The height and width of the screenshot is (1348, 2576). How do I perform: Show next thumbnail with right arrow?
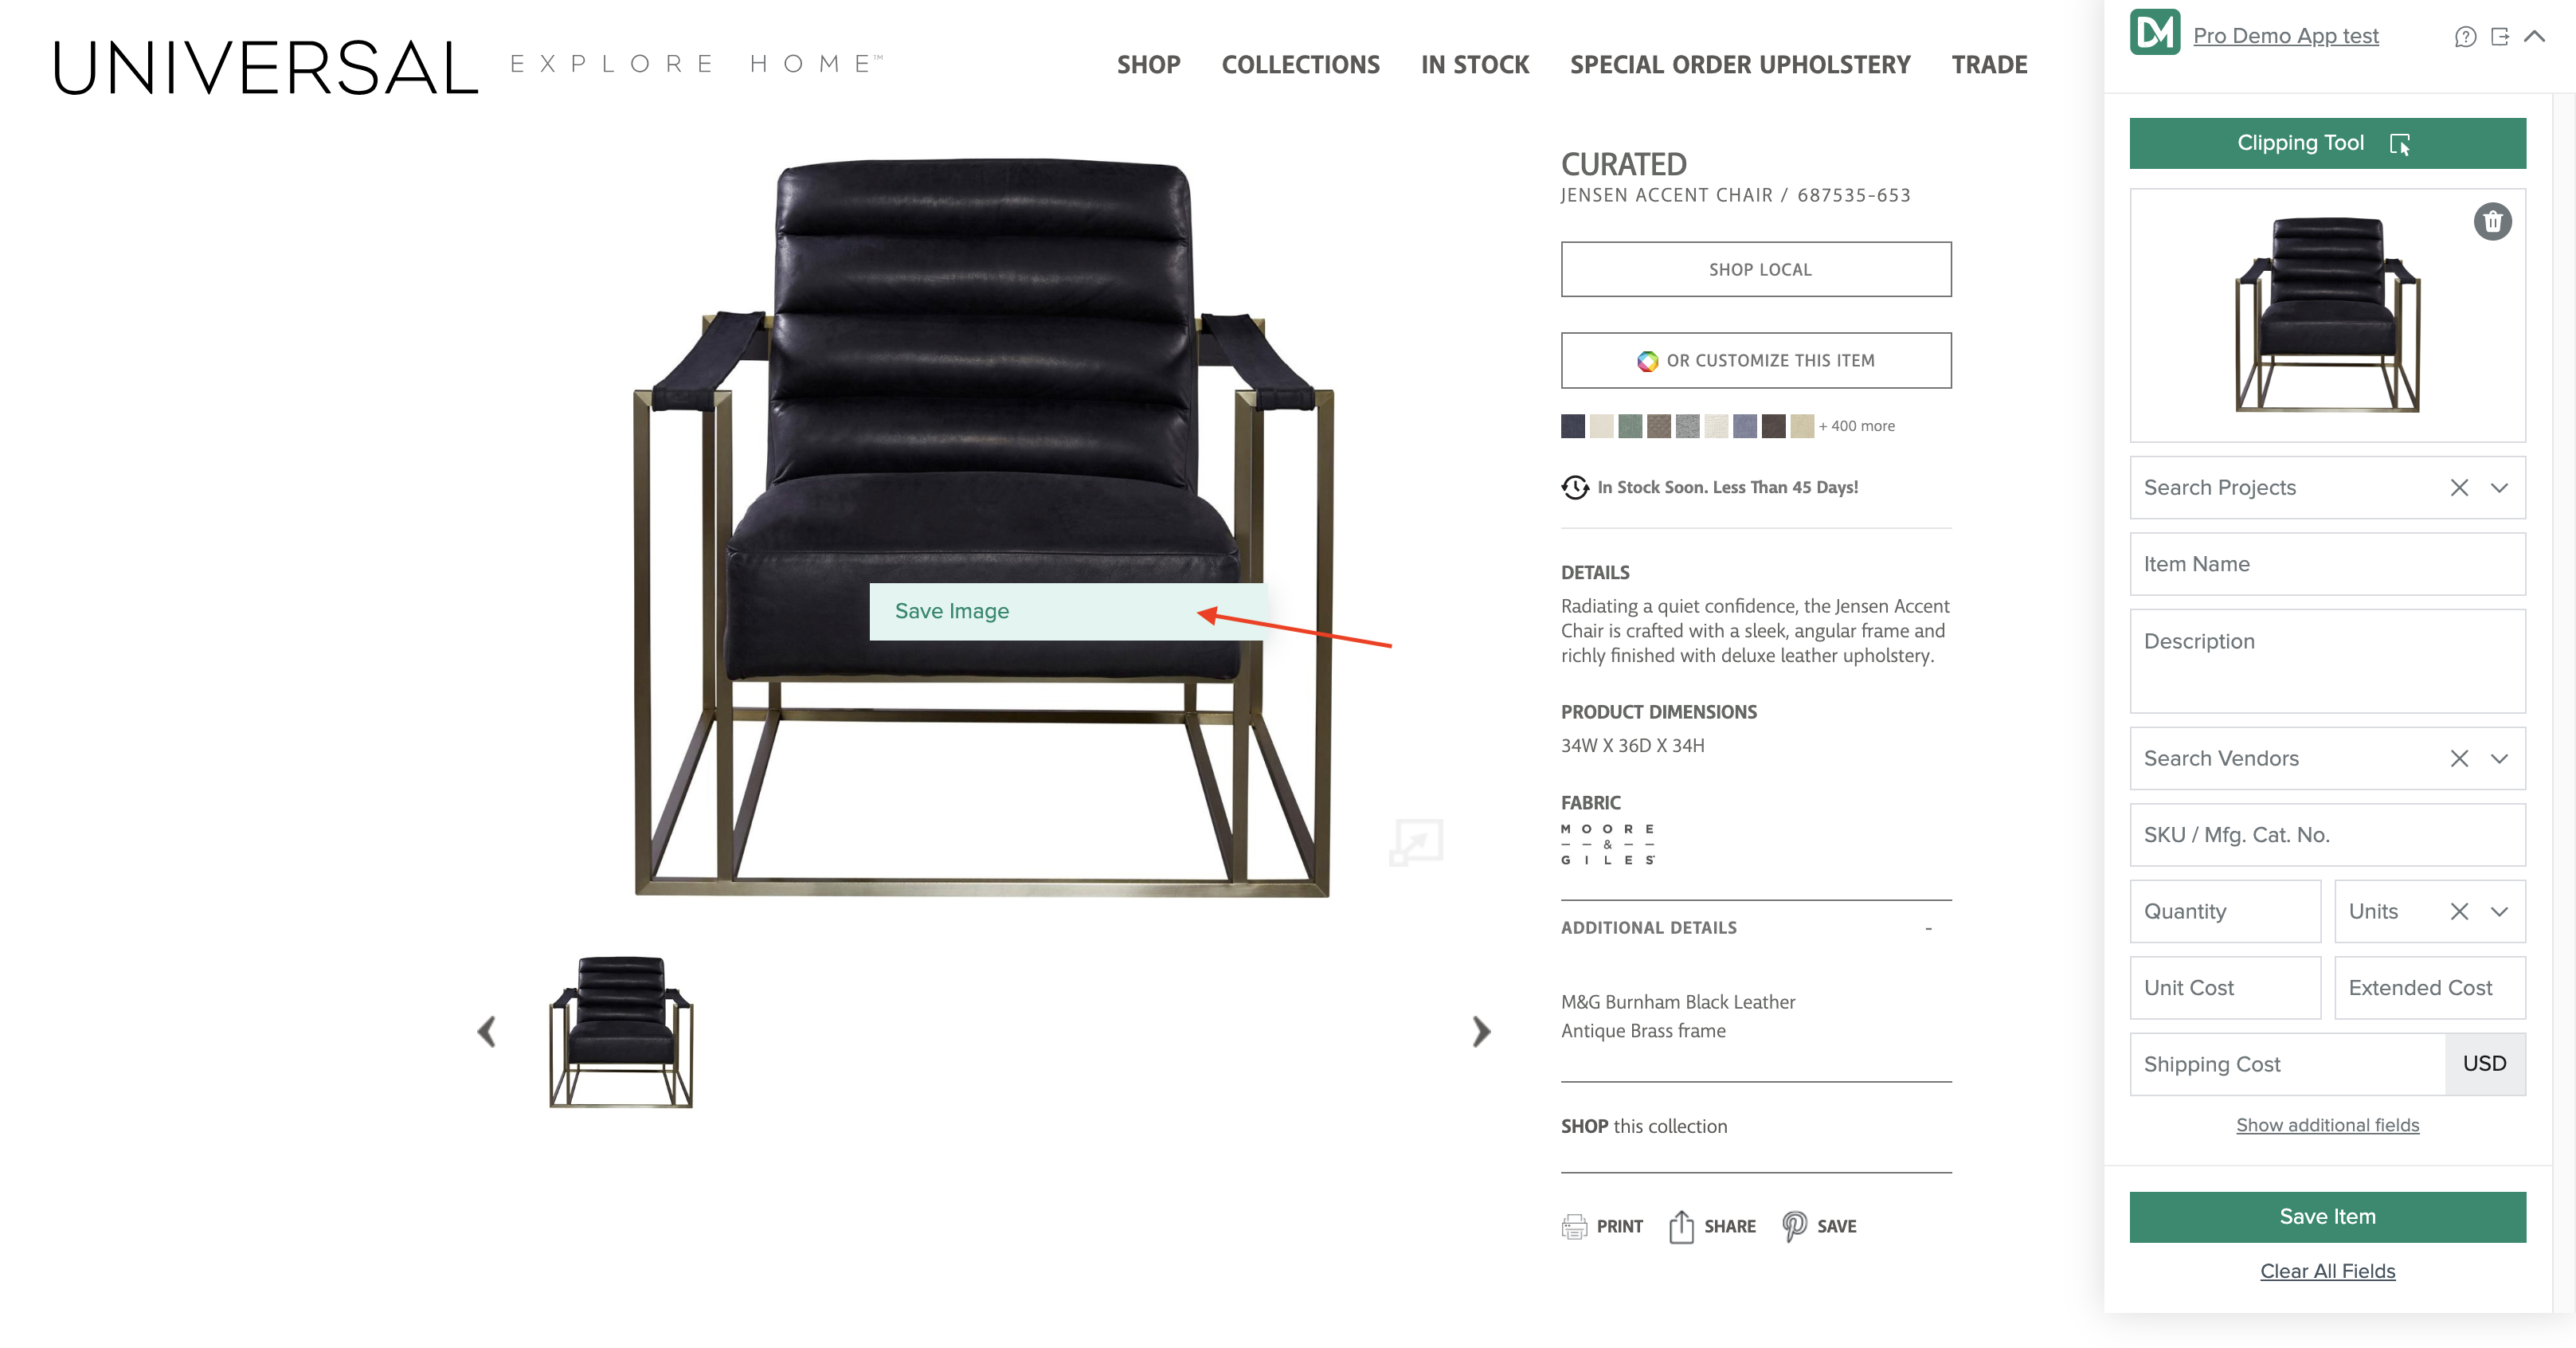[x=1481, y=1031]
